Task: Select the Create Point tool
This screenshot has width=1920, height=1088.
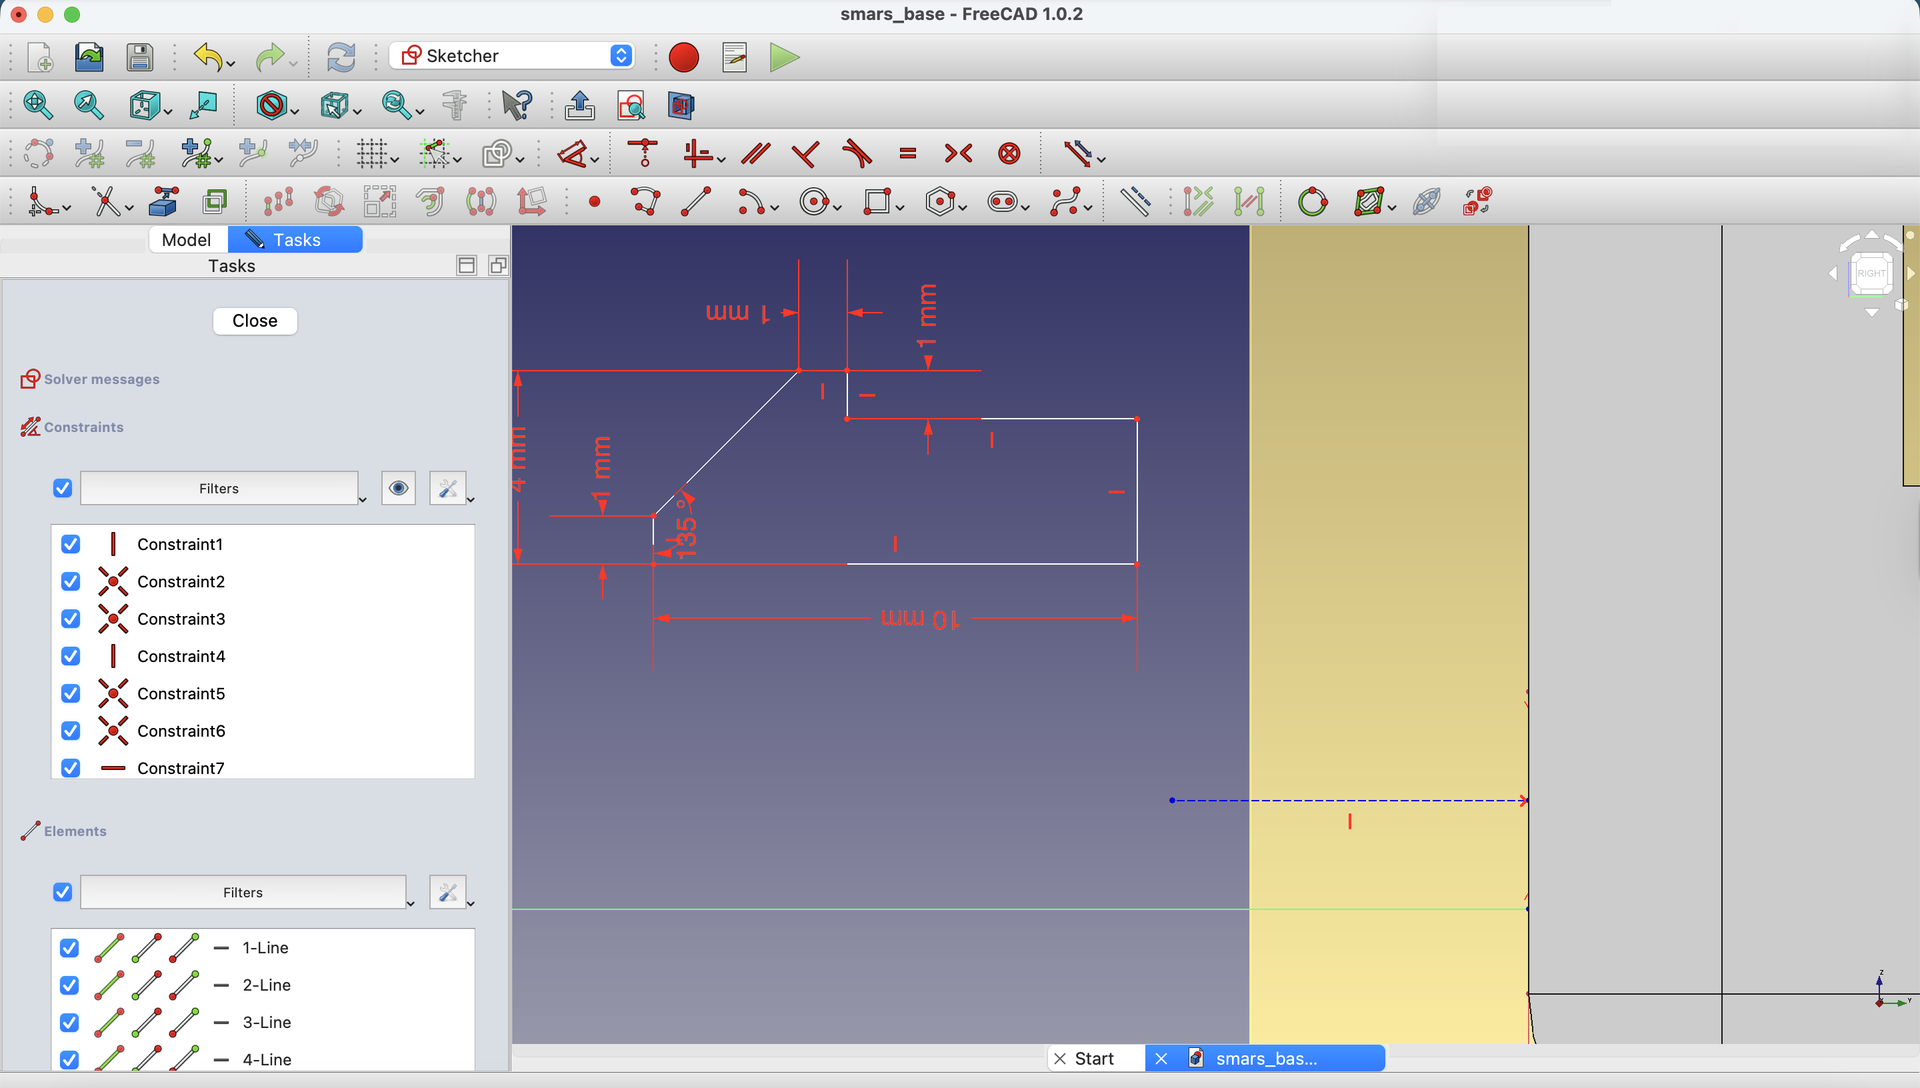Action: (x=595, y=202)
